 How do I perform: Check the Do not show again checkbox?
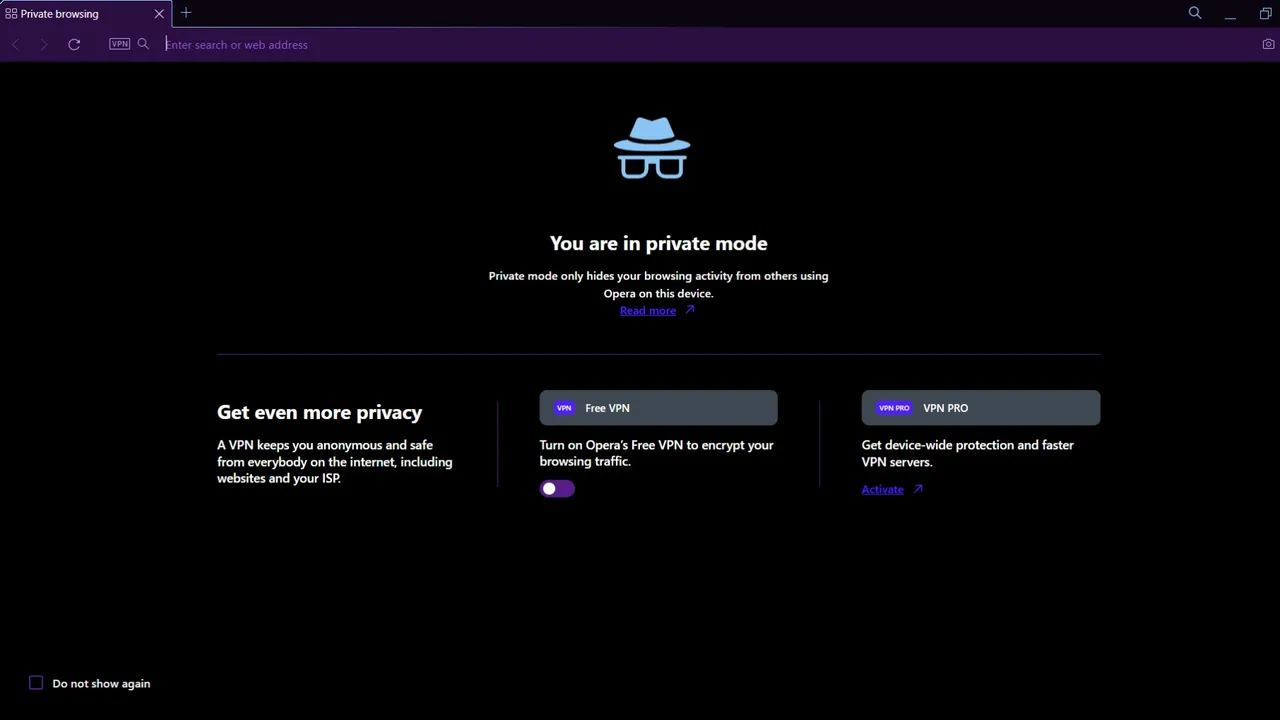[36, 683]
